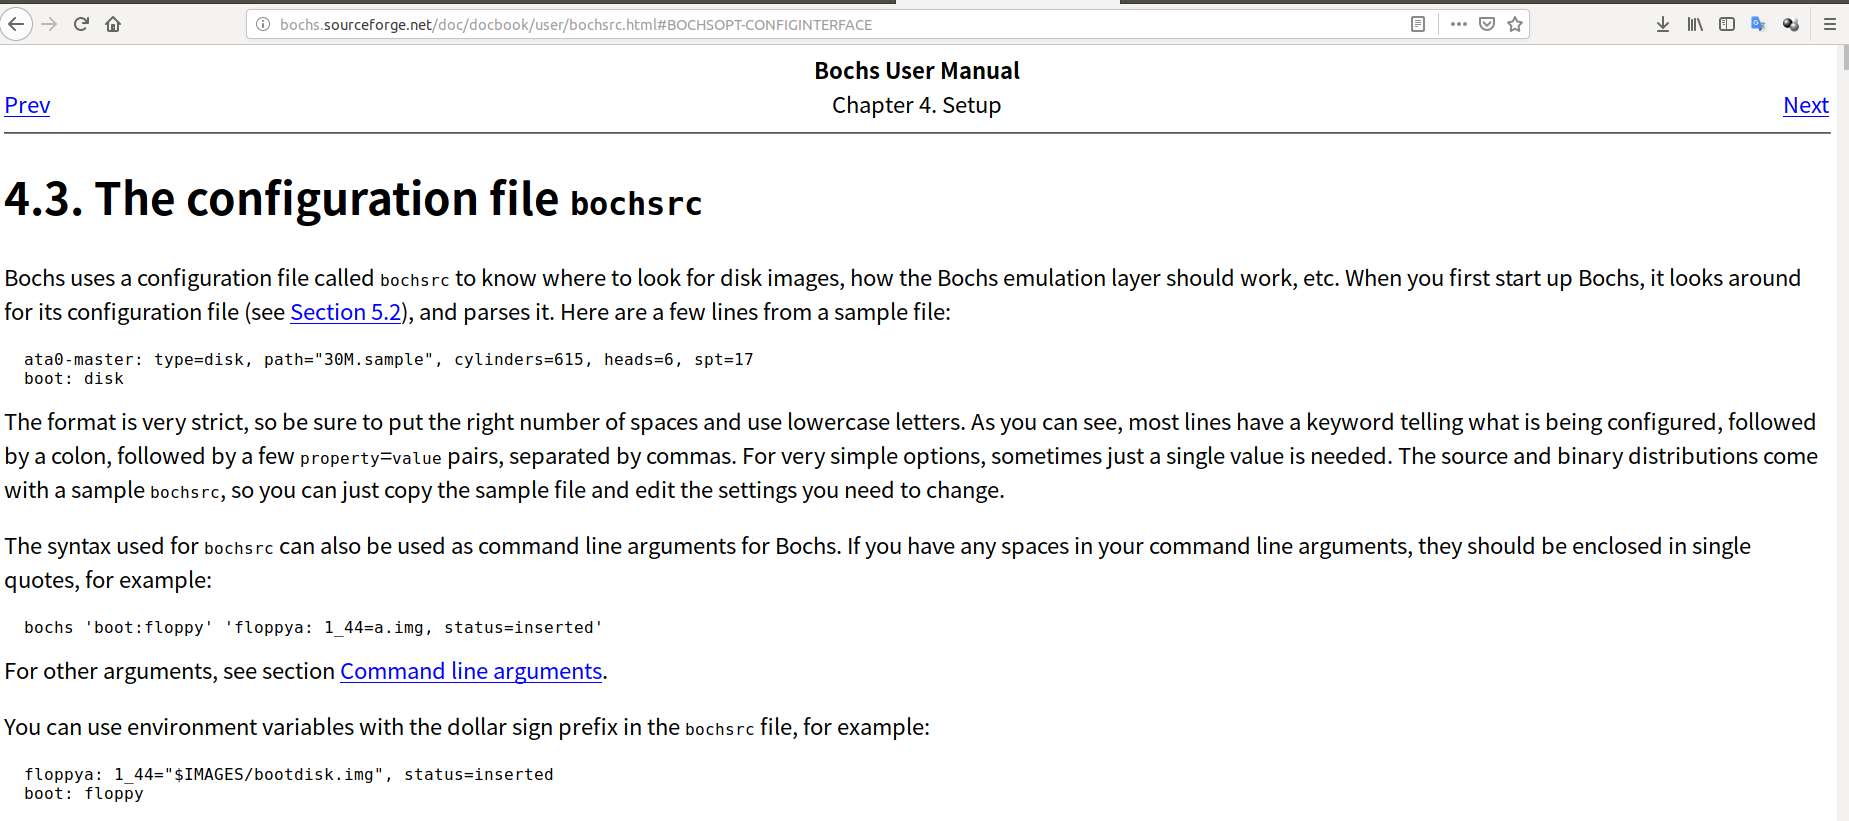The height and width of the screenshot is (821, 1849).
Task: Click the 'Chapter 4. Setup' text
Action: (x=916, y=105)
